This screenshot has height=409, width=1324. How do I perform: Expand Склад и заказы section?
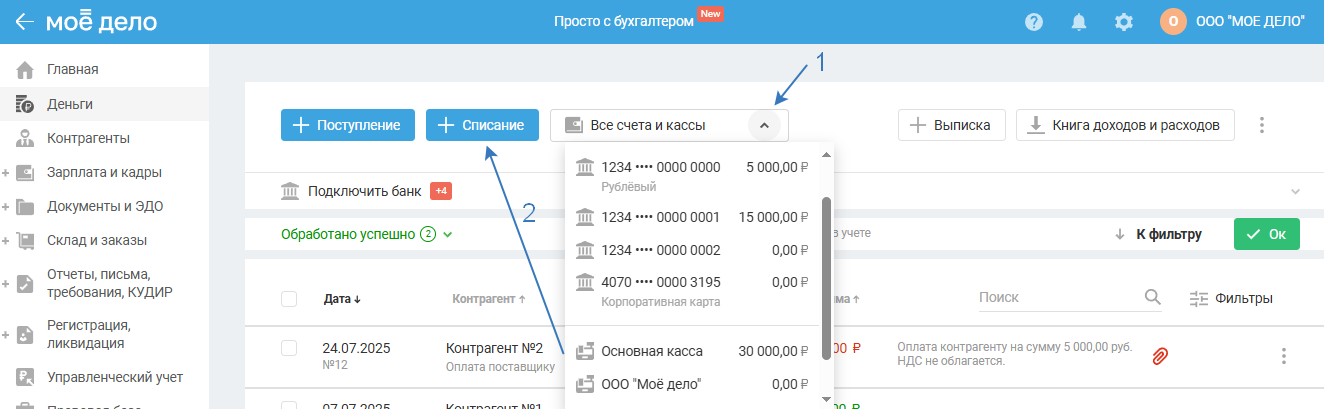(x=5, y=241)
